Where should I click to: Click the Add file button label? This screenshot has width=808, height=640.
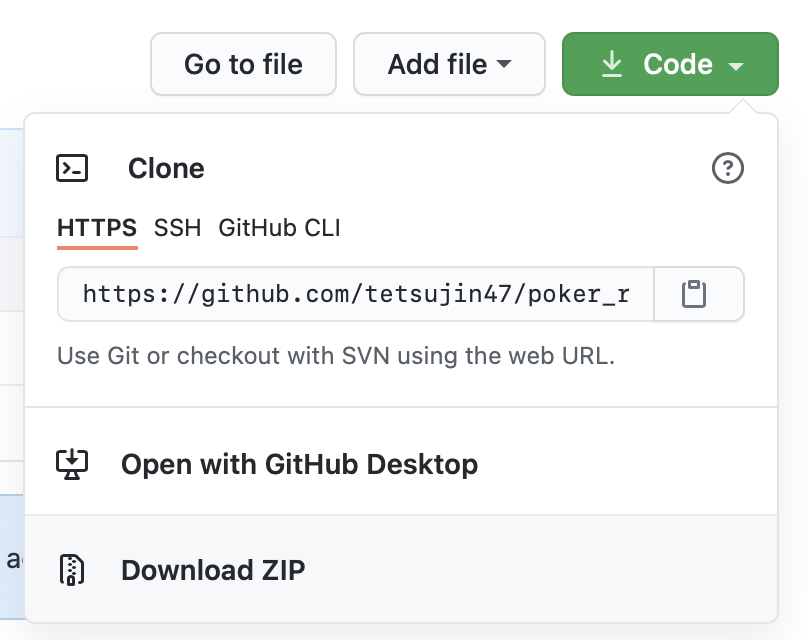(437, 64)
